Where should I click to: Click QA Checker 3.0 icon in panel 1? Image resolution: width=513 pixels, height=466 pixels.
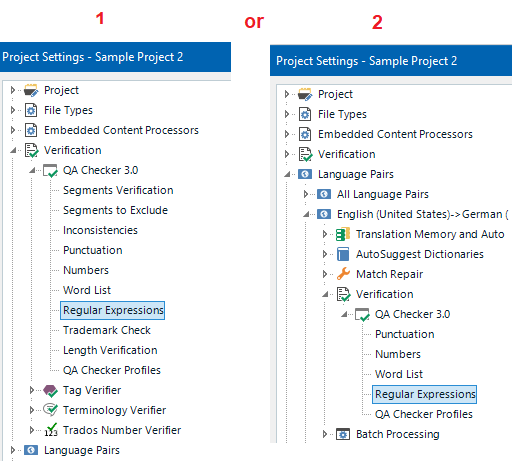coord(50,170)
